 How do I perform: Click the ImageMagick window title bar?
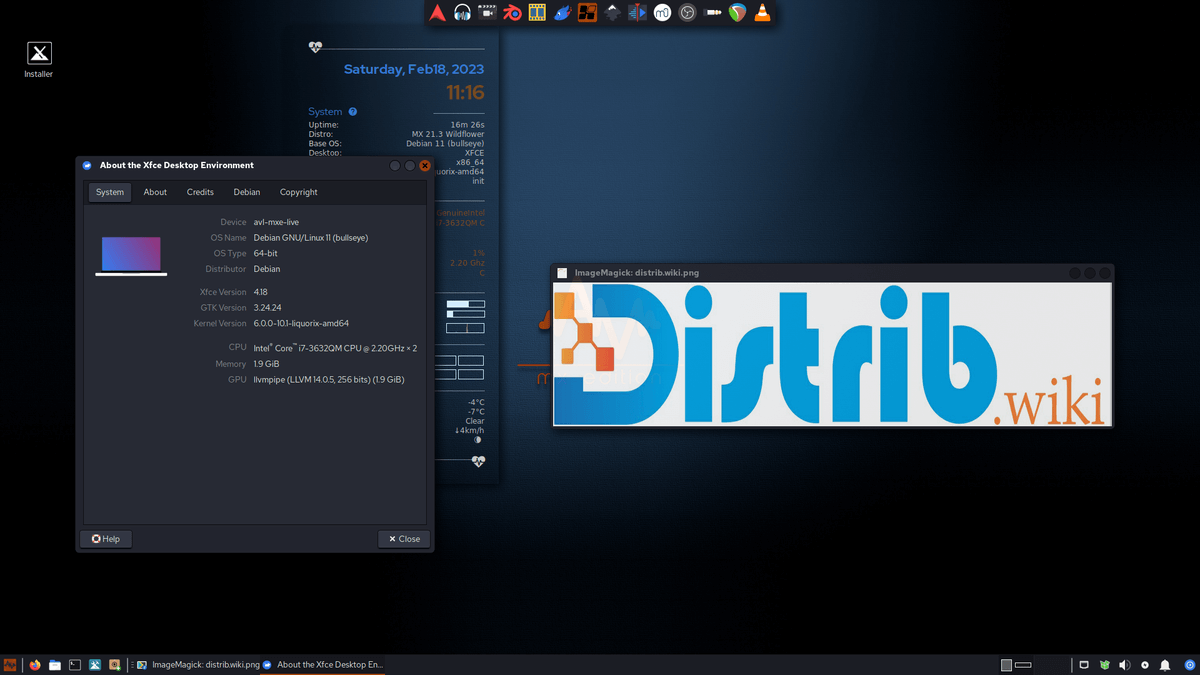833,272
